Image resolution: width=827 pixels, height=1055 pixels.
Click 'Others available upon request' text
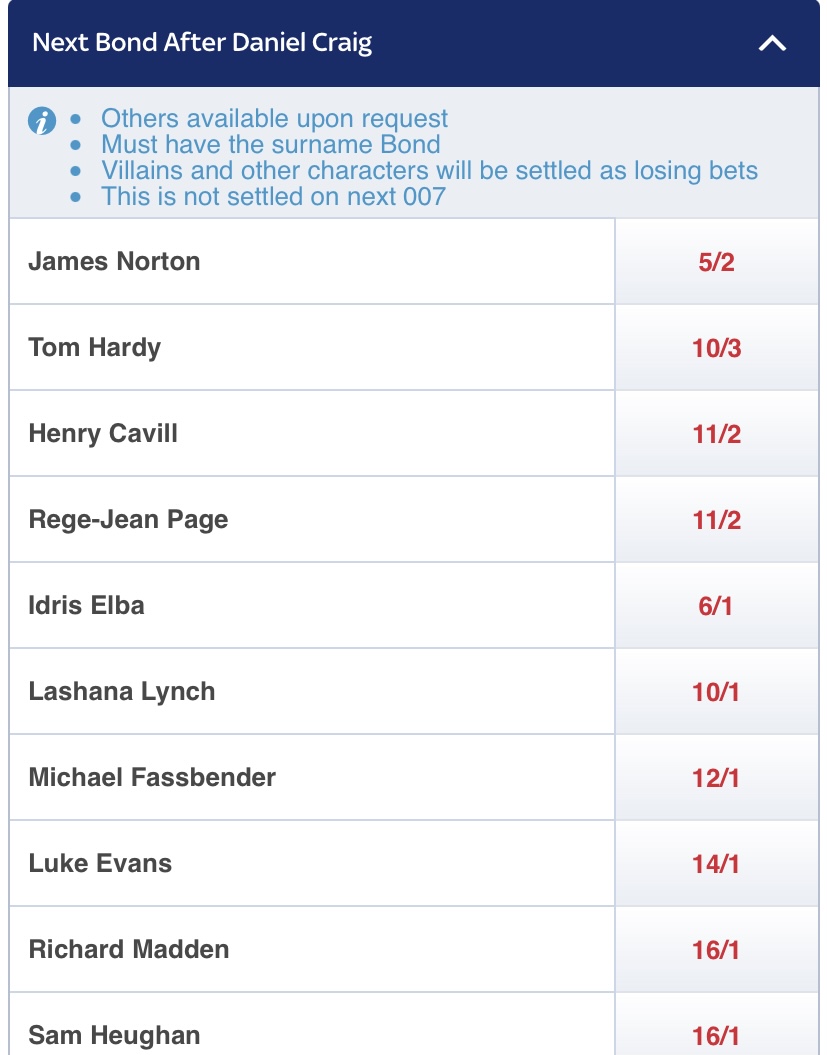point(274,118)
